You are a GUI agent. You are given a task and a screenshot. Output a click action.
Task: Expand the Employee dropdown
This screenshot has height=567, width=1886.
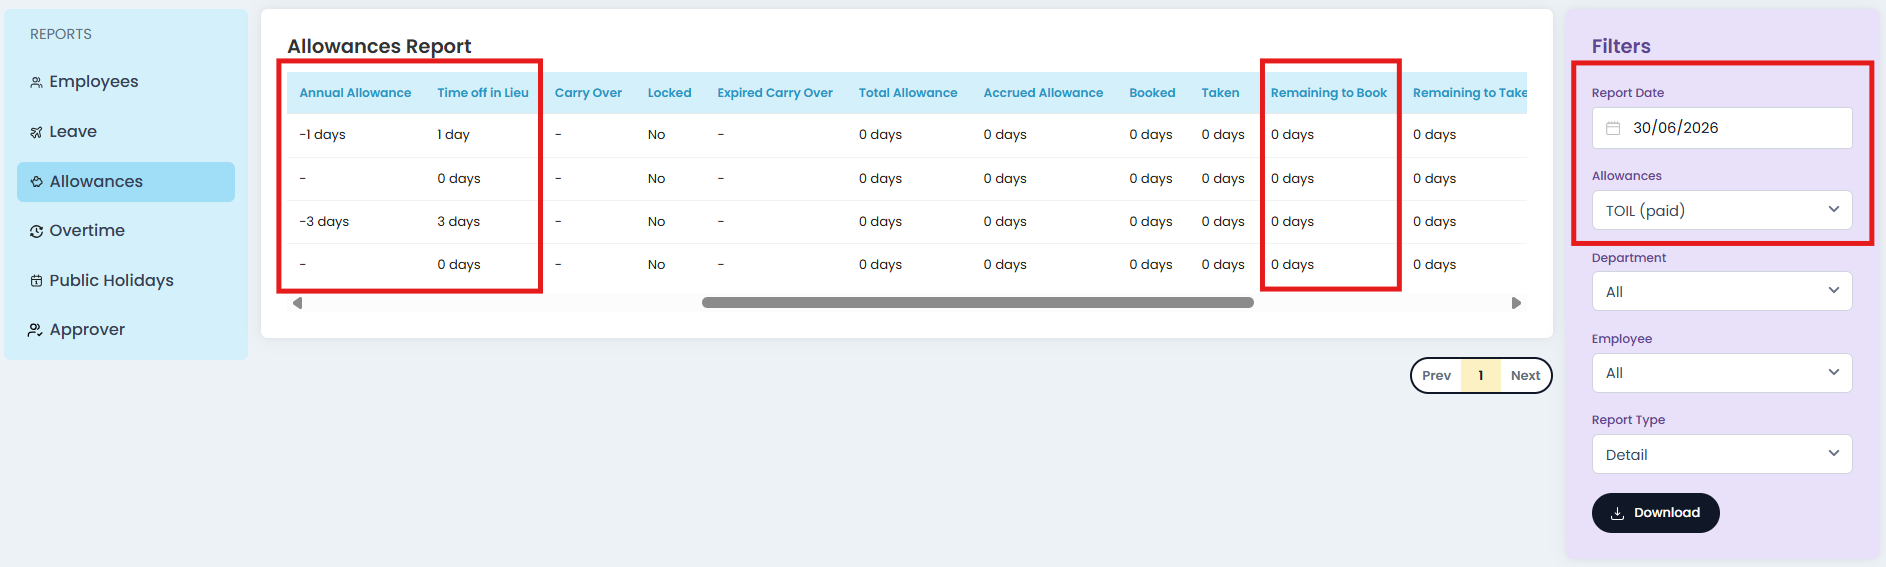(x=1722, y=373)
